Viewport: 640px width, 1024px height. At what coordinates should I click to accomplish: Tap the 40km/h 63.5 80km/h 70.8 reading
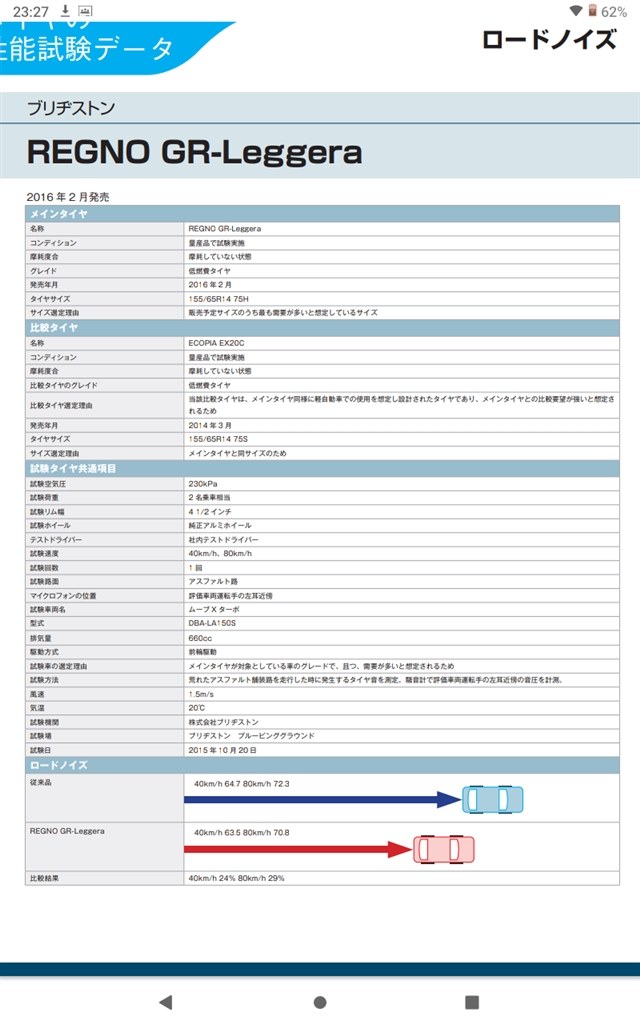(x=242, y=833)
